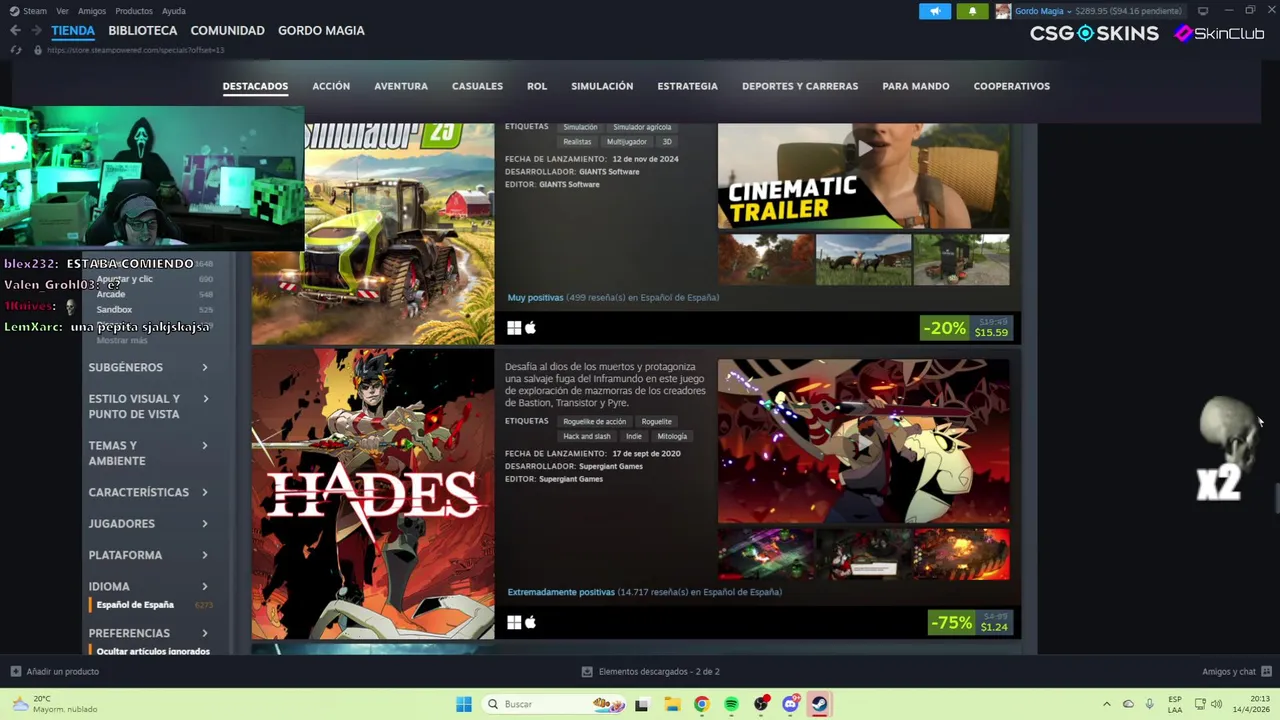The height and width of the screenshot is (720, 1280).
Task: Click the Muy positivas reviews link
Action: point(535,297)
